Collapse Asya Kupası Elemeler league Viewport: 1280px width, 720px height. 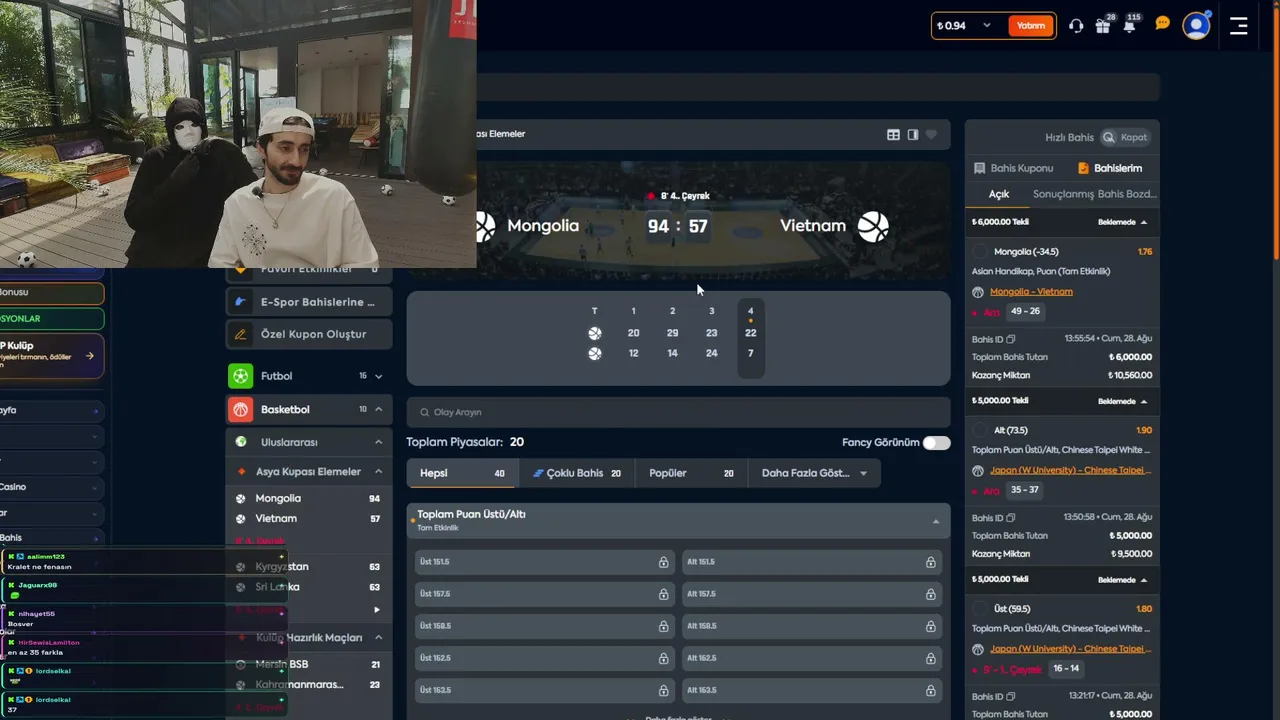coord(378,471)
